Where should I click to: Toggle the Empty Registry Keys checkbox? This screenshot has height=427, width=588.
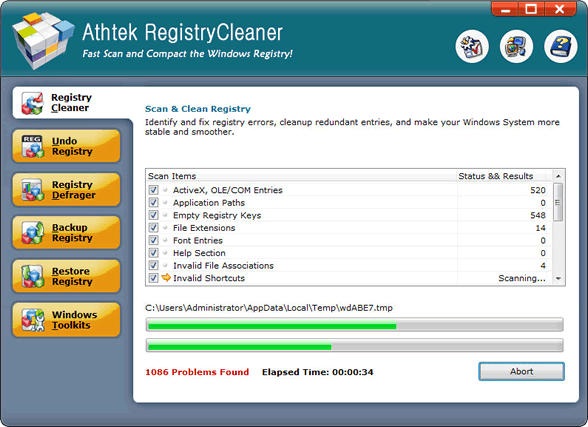tap(153, 215)
